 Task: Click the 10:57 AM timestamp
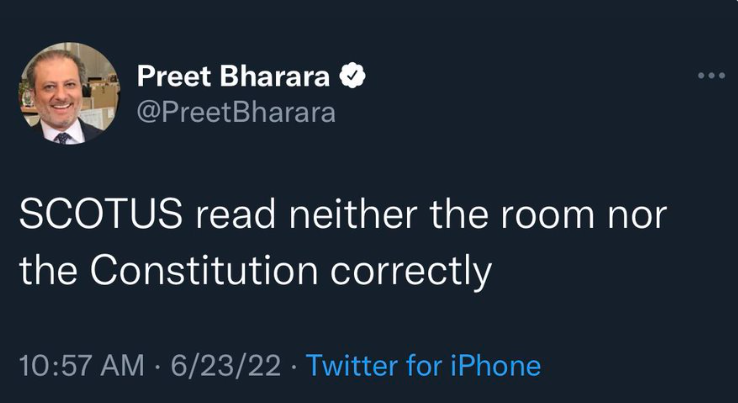point(81,365)
